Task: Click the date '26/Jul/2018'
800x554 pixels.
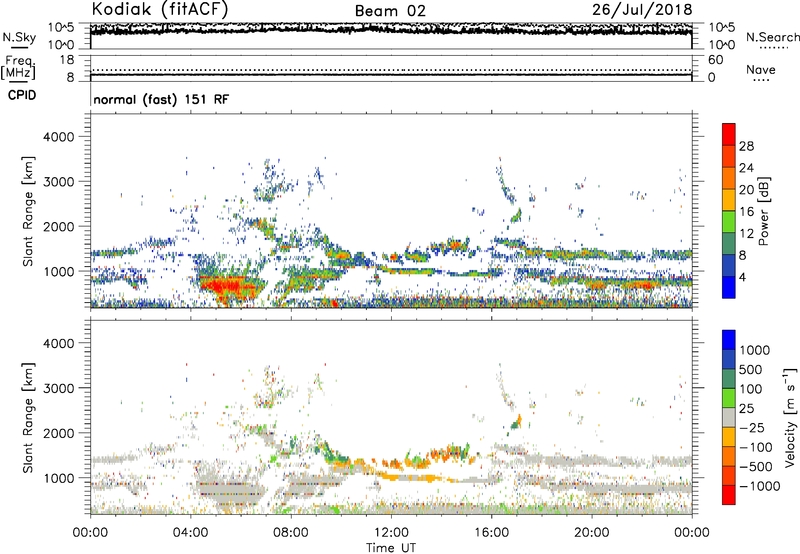Action: (642, 9)
